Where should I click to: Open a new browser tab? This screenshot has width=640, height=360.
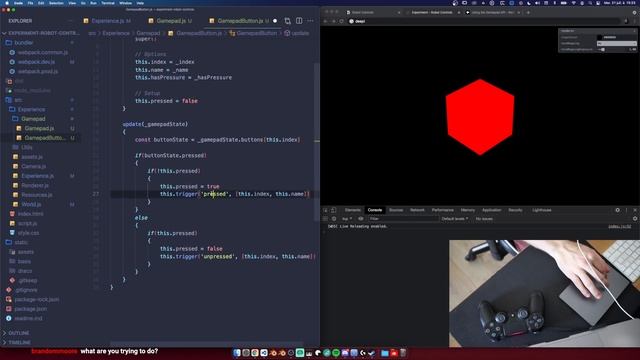pos(528,13)
